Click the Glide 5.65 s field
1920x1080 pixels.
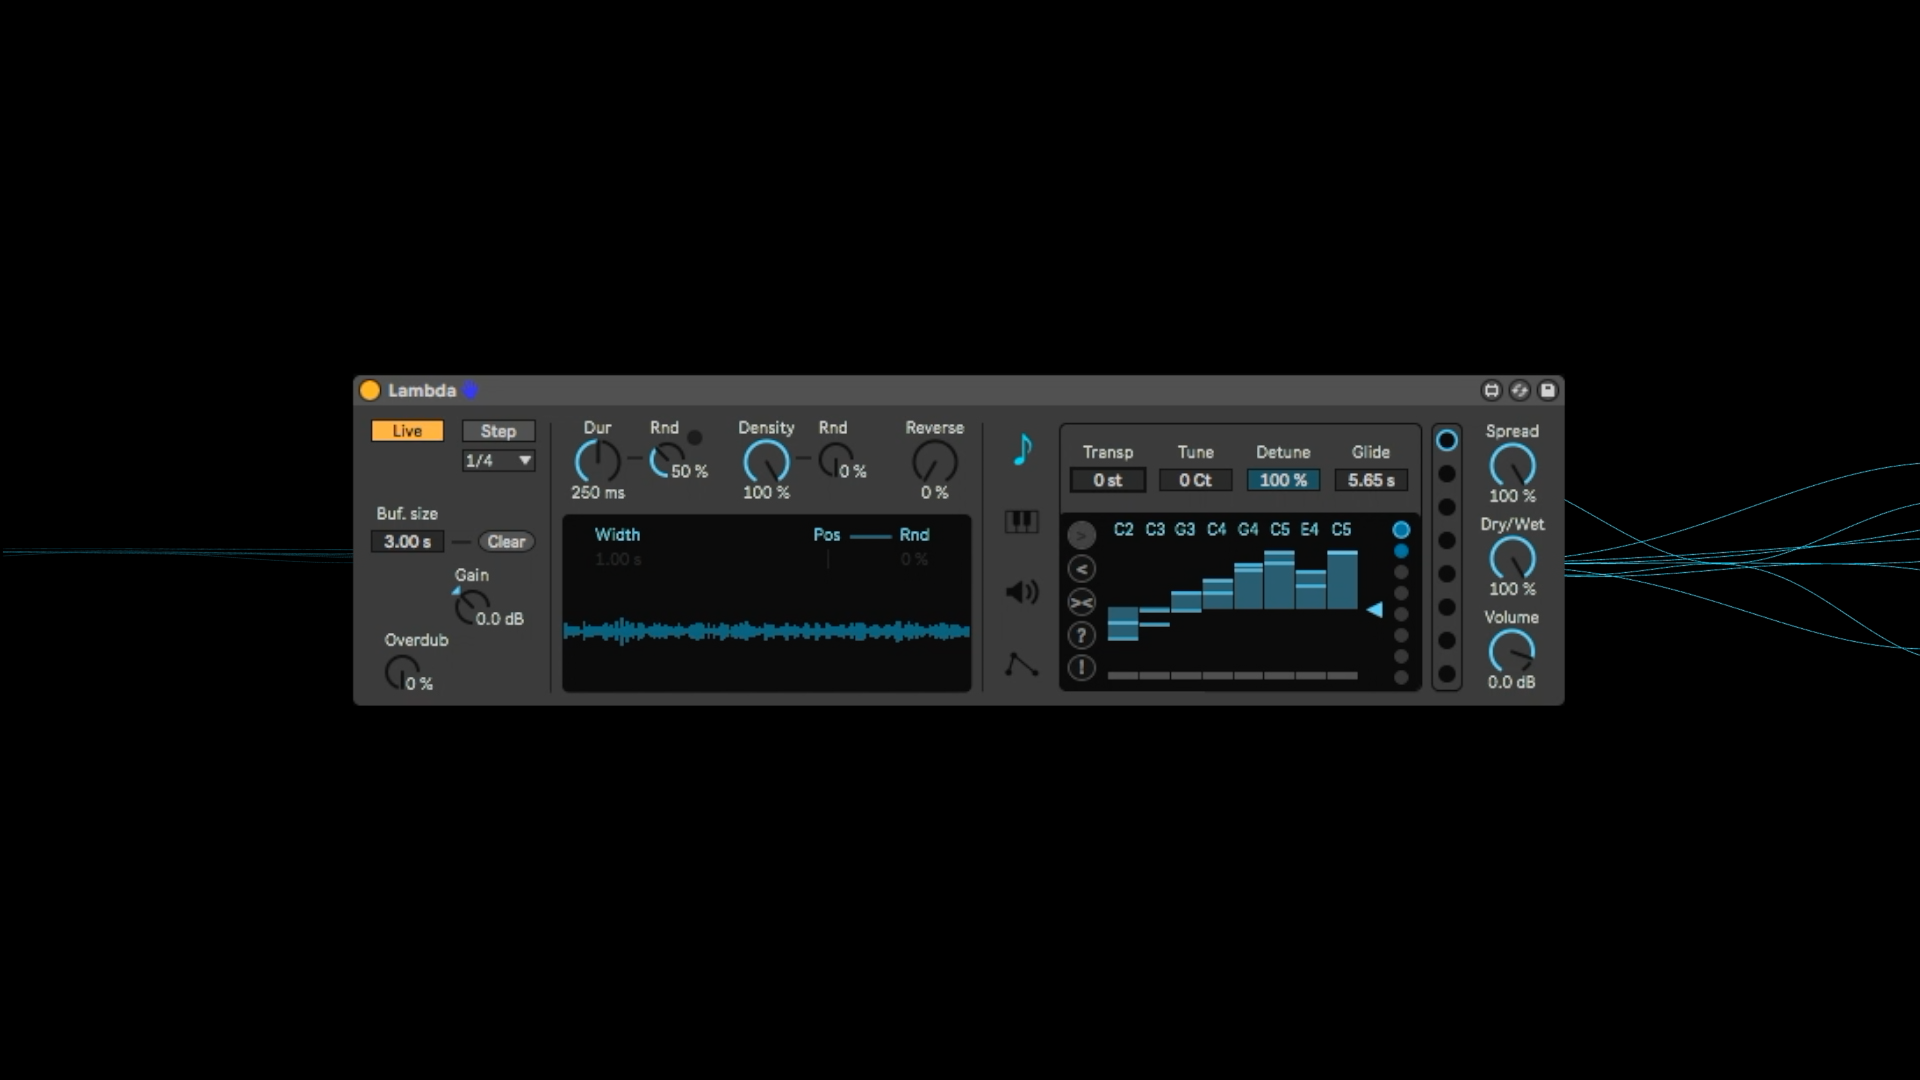(1370, 480)
